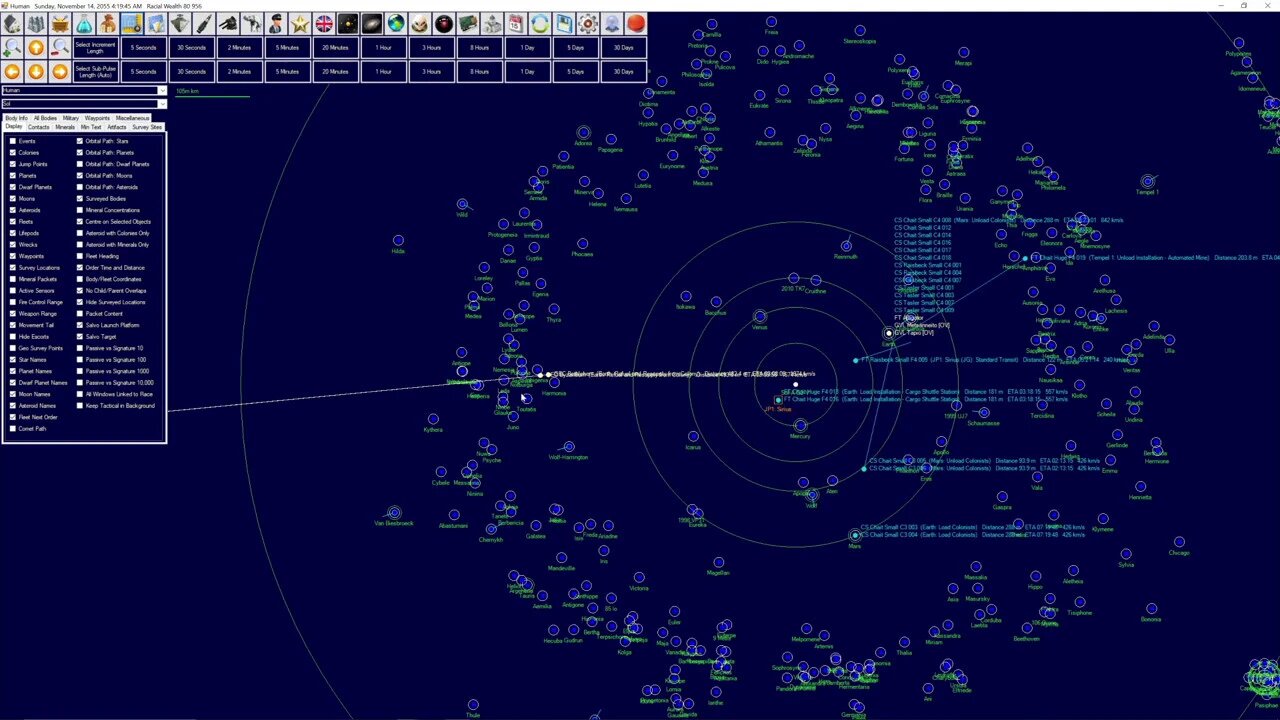Click the Tempel 1 comet marker
Viewport: 1280px width, 720px height.
1148,181
